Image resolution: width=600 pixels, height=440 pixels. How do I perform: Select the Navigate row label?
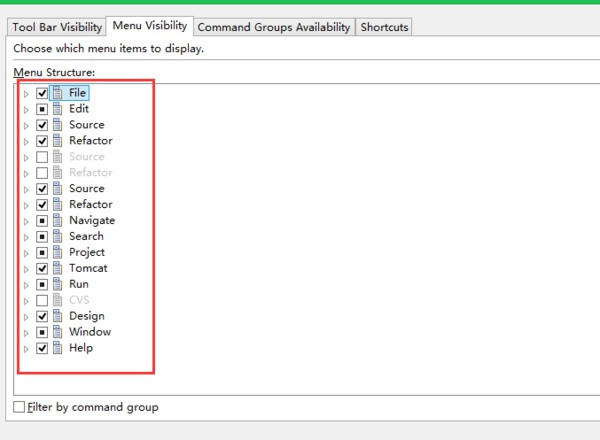(92, 221)
